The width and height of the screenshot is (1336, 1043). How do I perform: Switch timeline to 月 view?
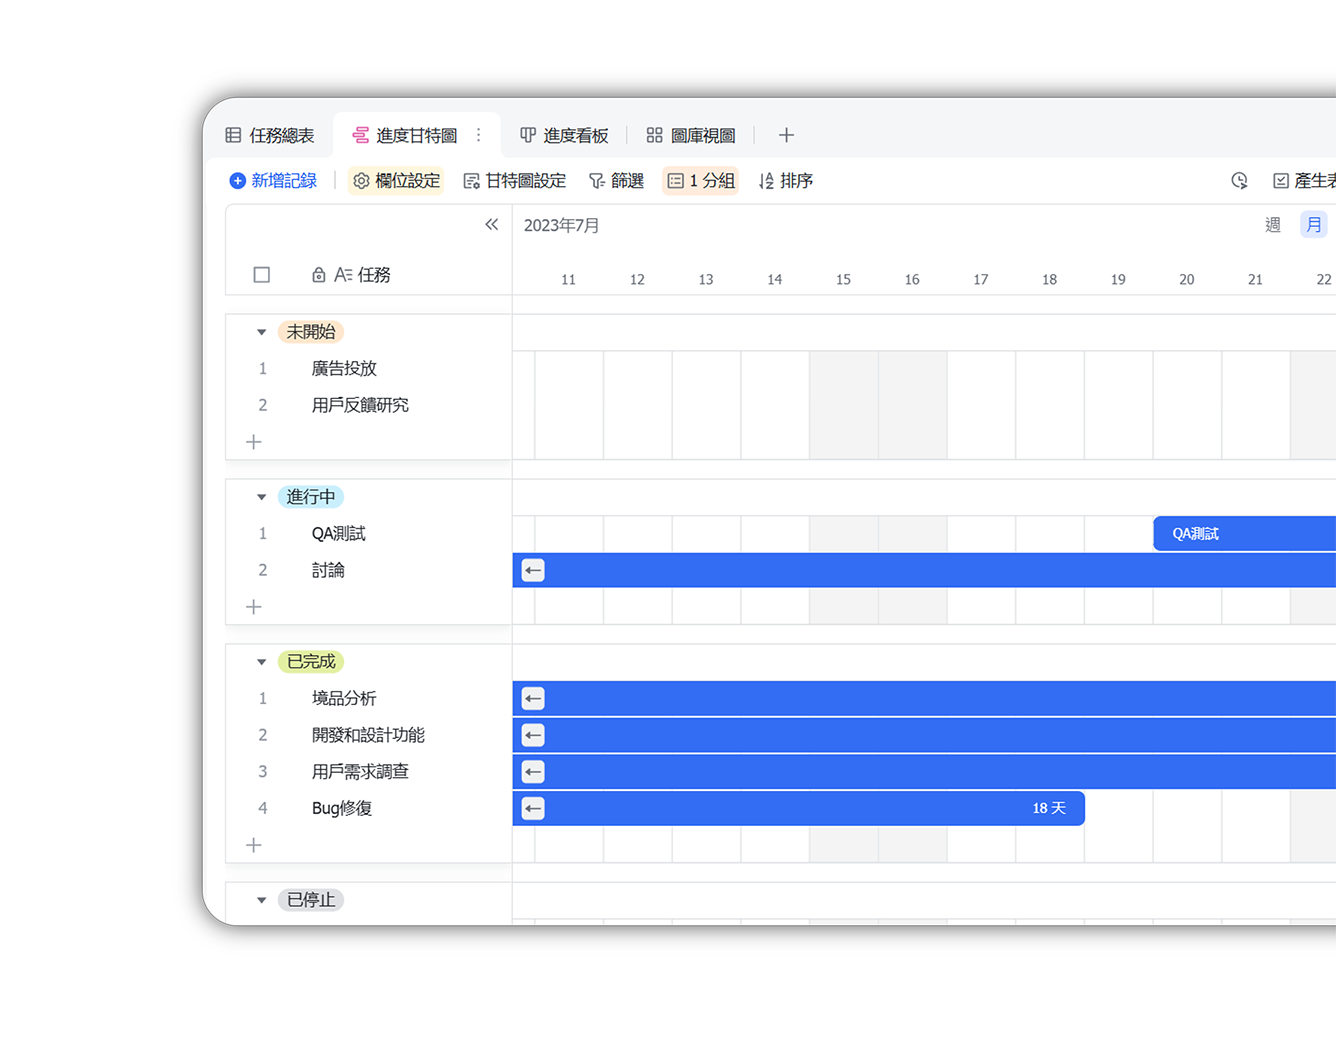[1314, 225]
